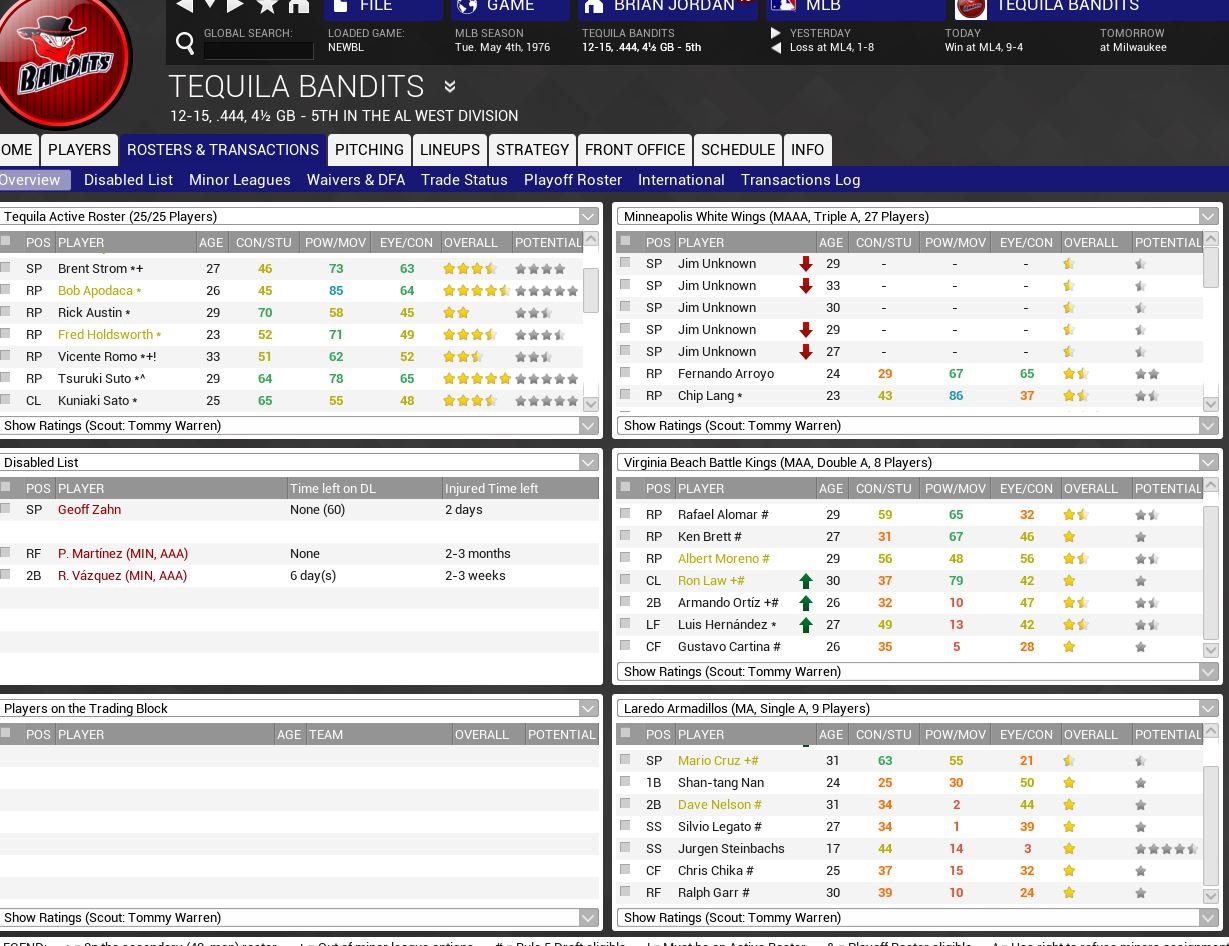Click the left arrow beside Loss at ML4
The width and height of the screenshot is (1229, 946).
point(776,48)
